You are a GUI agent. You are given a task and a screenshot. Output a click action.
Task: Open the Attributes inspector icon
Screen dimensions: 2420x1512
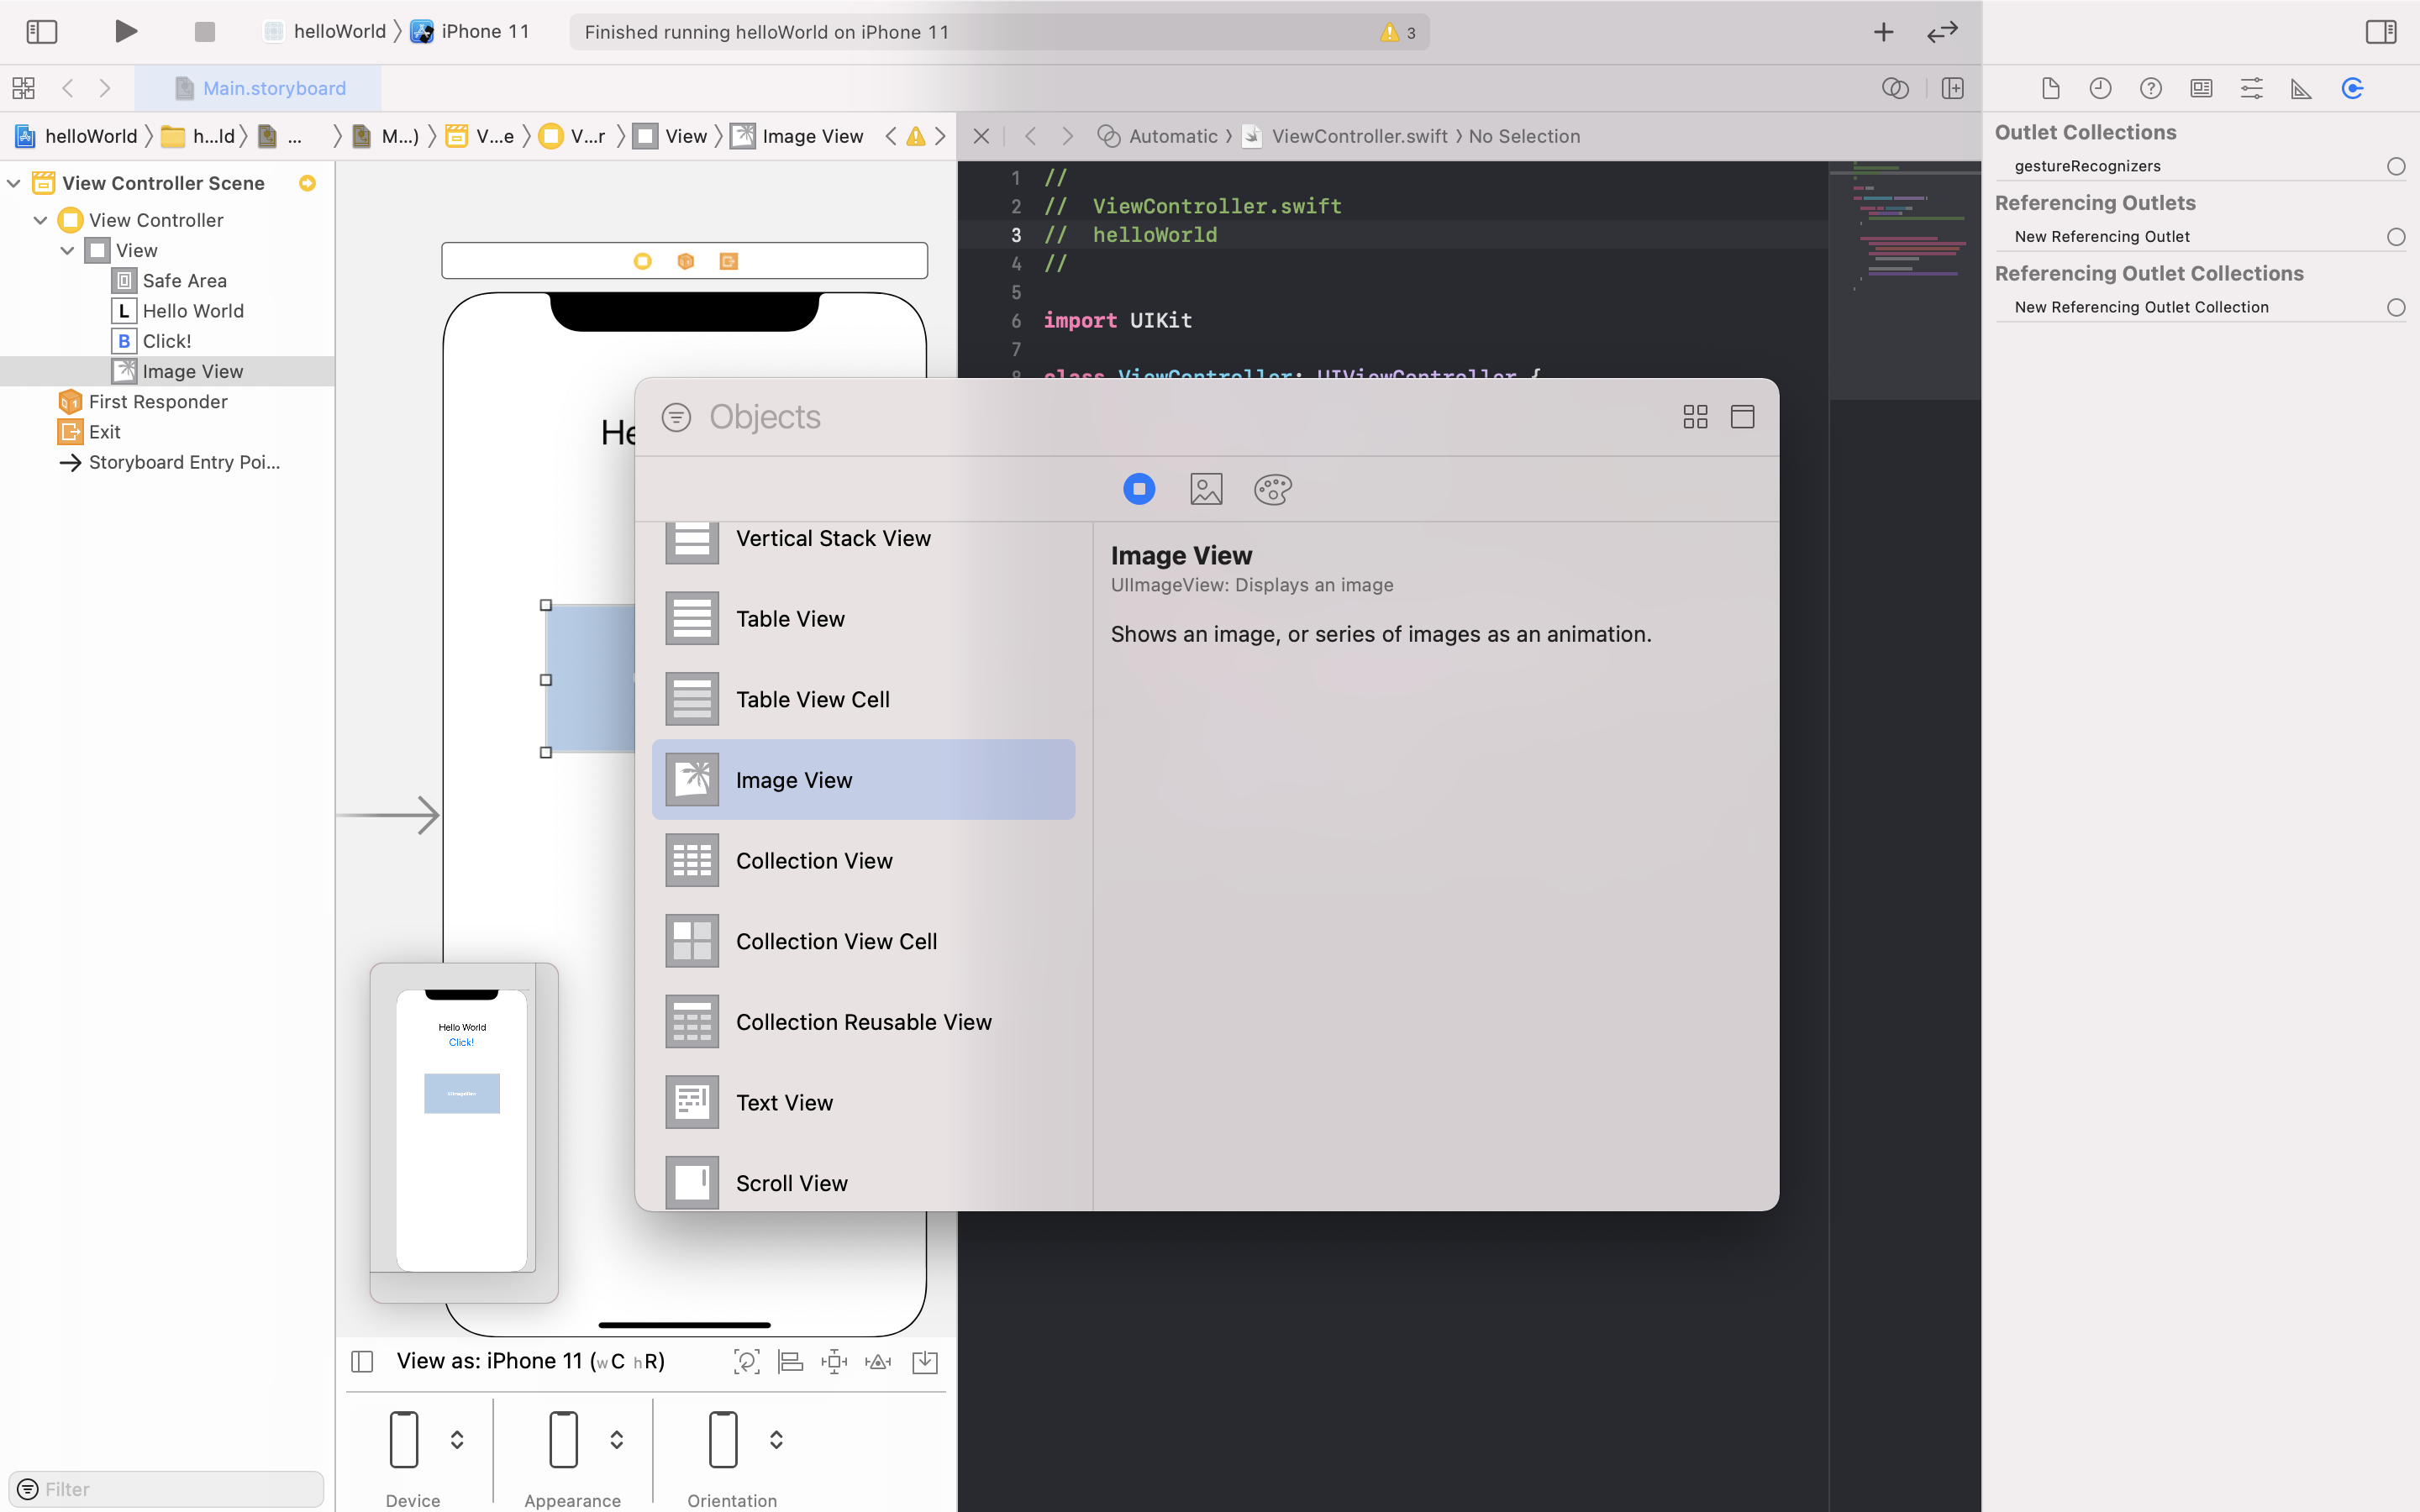[x=2251, y=89]
